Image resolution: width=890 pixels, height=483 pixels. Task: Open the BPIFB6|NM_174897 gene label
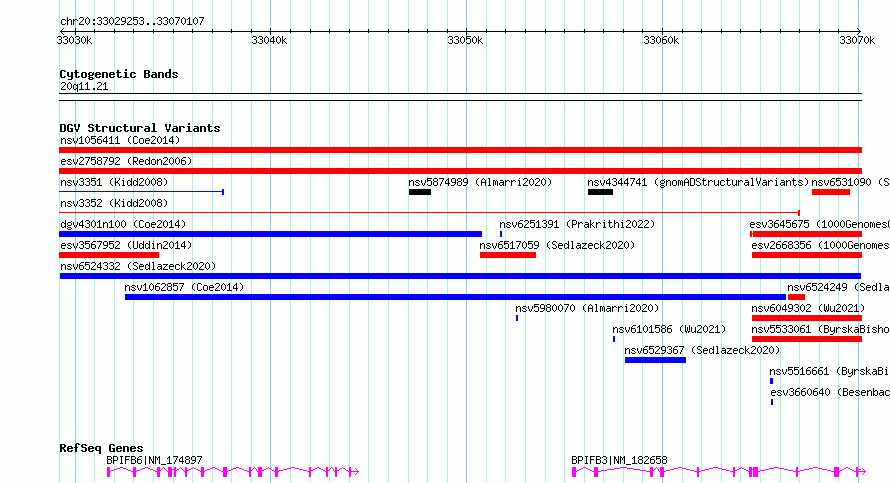[x=154, y=460]
